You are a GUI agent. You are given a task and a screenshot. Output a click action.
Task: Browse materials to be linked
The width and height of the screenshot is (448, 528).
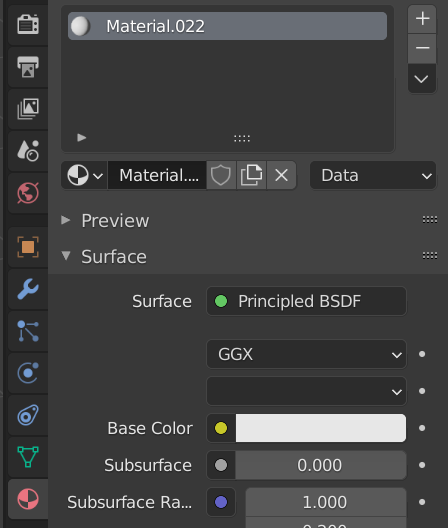85,175
